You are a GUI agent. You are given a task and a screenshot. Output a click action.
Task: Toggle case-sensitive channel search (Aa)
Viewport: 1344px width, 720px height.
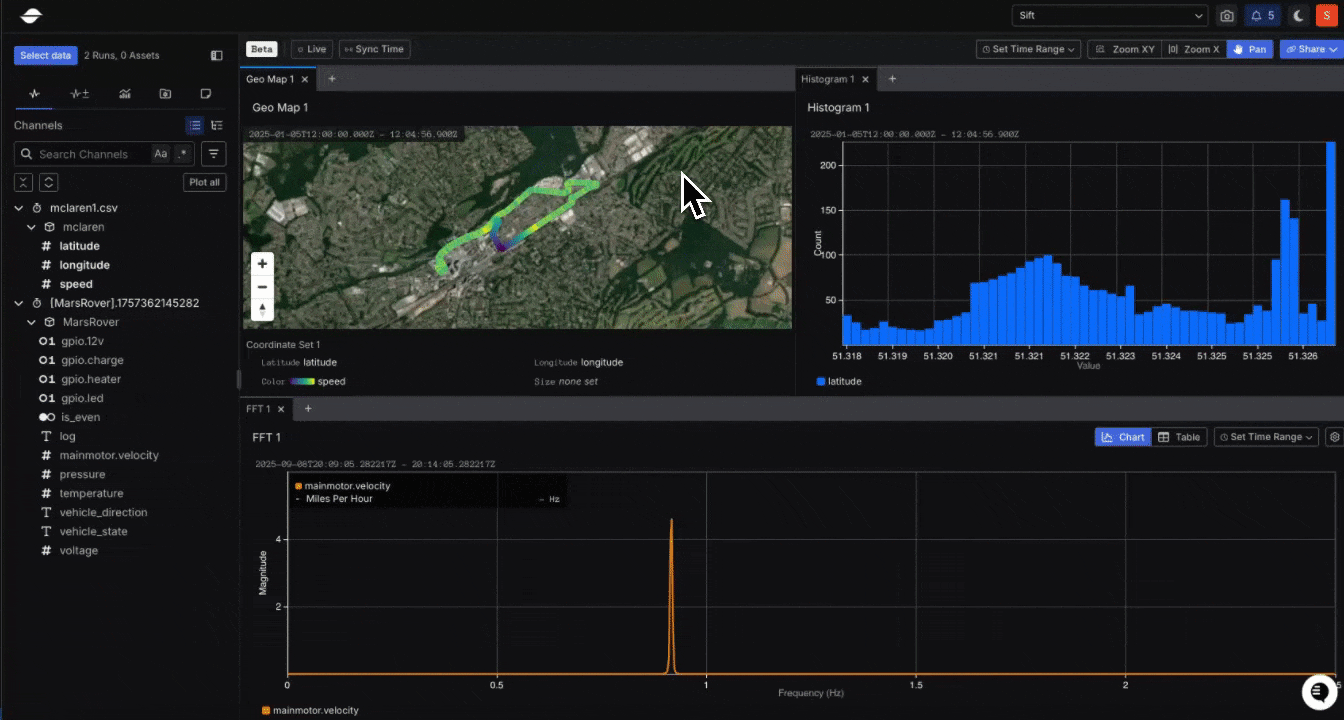(160, 154)
